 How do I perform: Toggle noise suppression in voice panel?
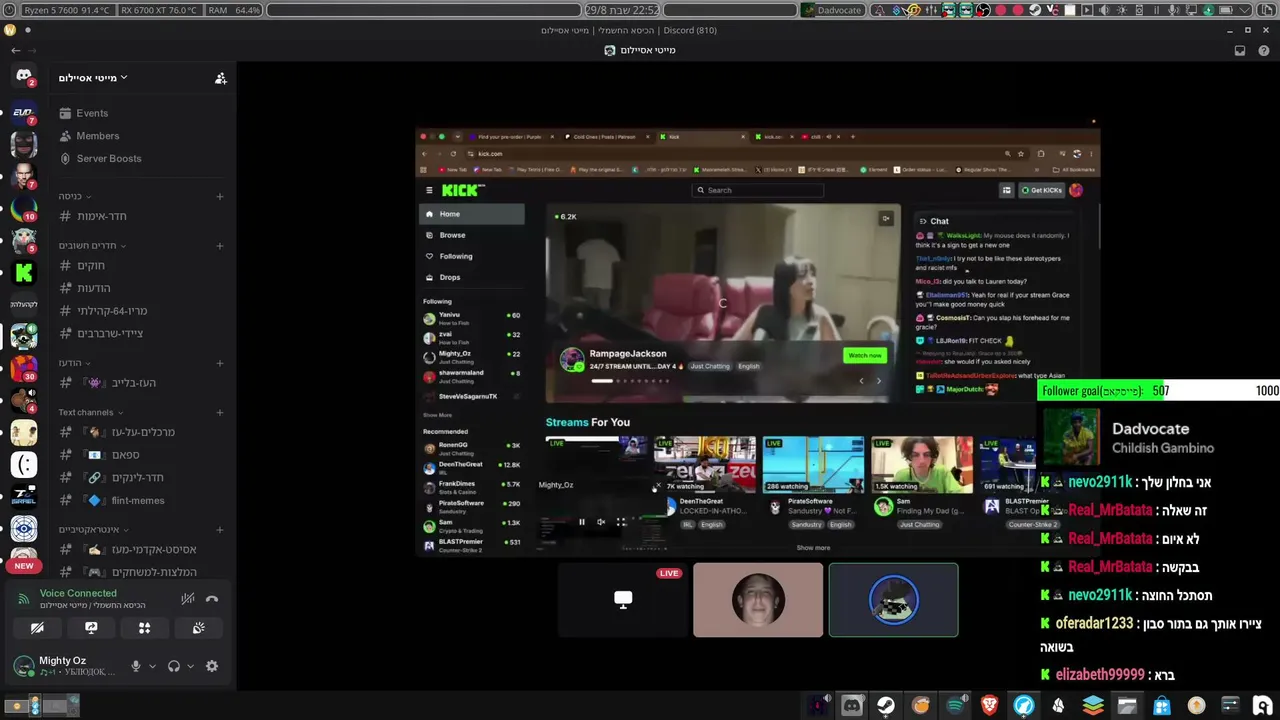coord(187,599)
